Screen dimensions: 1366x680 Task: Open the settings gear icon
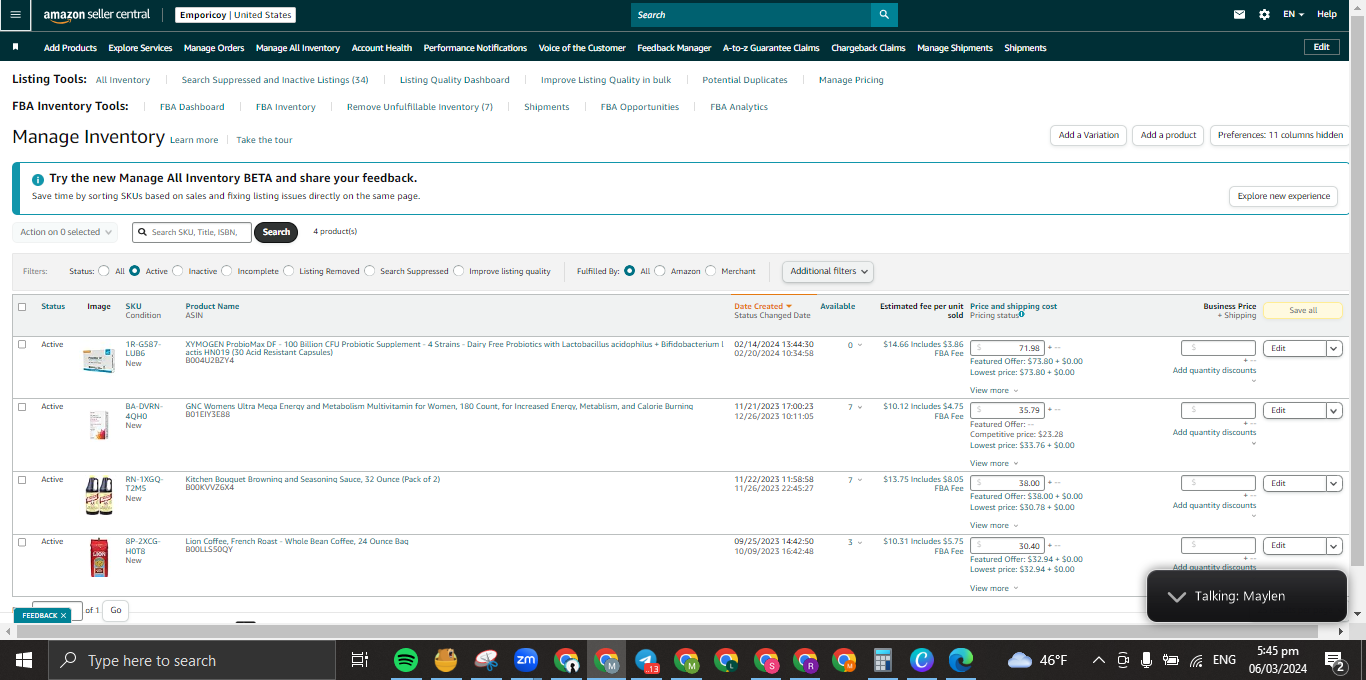[1265, 15]
